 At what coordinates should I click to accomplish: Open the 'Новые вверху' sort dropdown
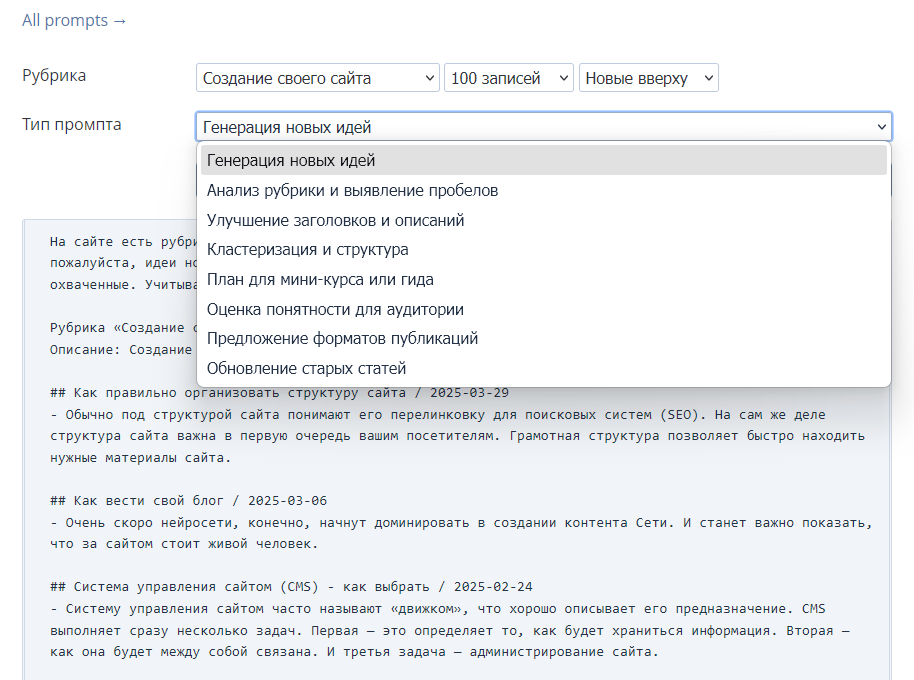(x=649, y=77)
